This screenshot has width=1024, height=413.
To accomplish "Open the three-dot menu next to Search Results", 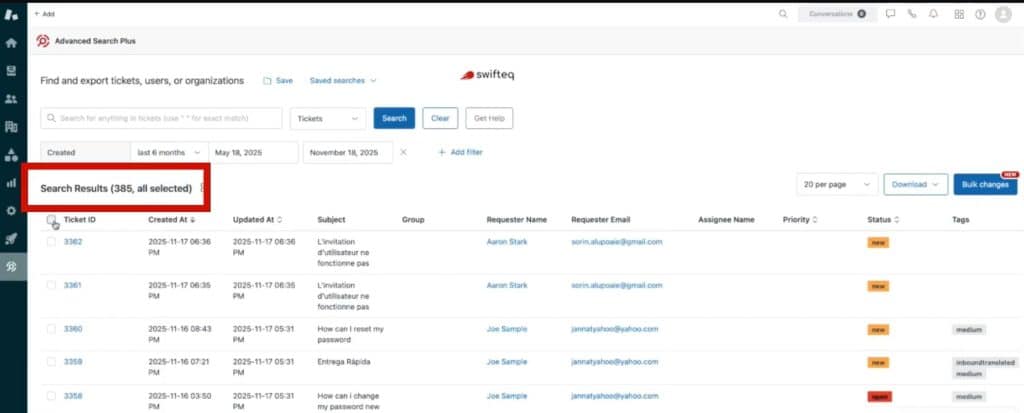I will [x=202, y=188].
